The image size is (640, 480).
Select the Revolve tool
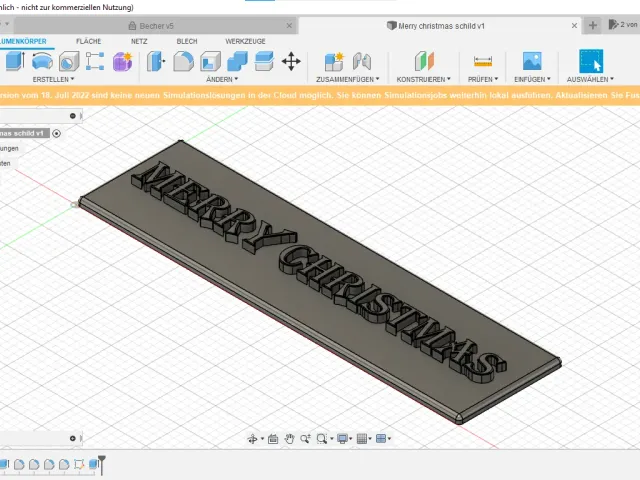(x=42, y=62)
